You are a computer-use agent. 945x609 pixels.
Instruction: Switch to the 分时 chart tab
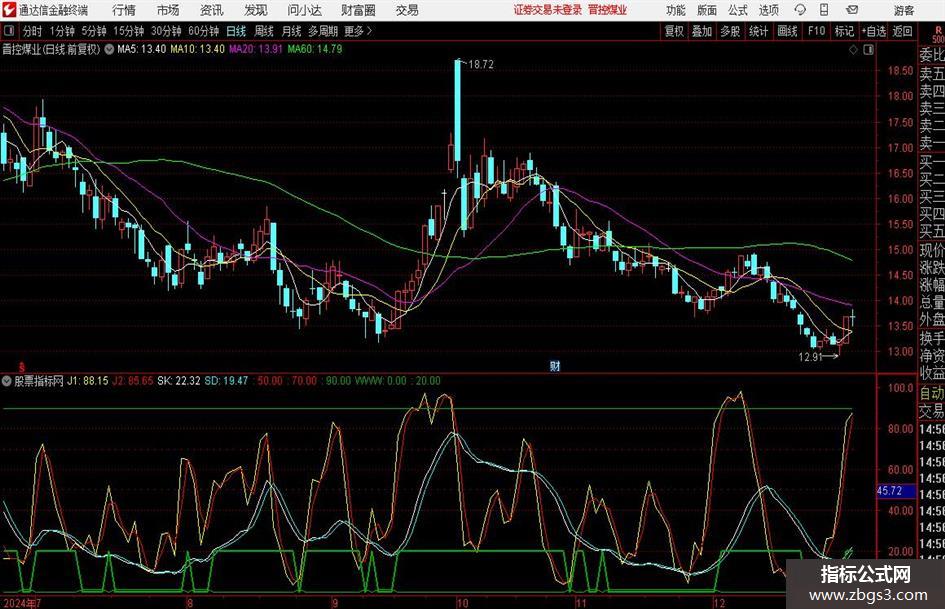pos(33,31)
